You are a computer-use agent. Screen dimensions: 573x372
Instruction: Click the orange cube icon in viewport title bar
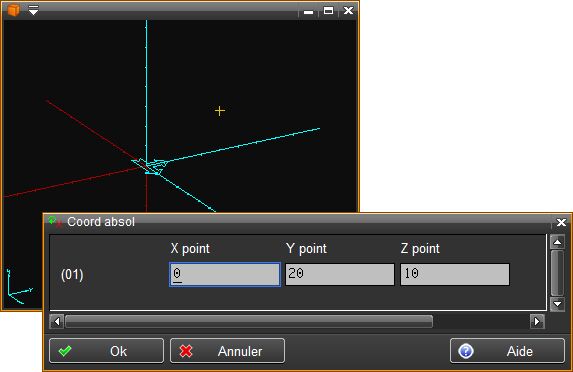tap(13, 10)
